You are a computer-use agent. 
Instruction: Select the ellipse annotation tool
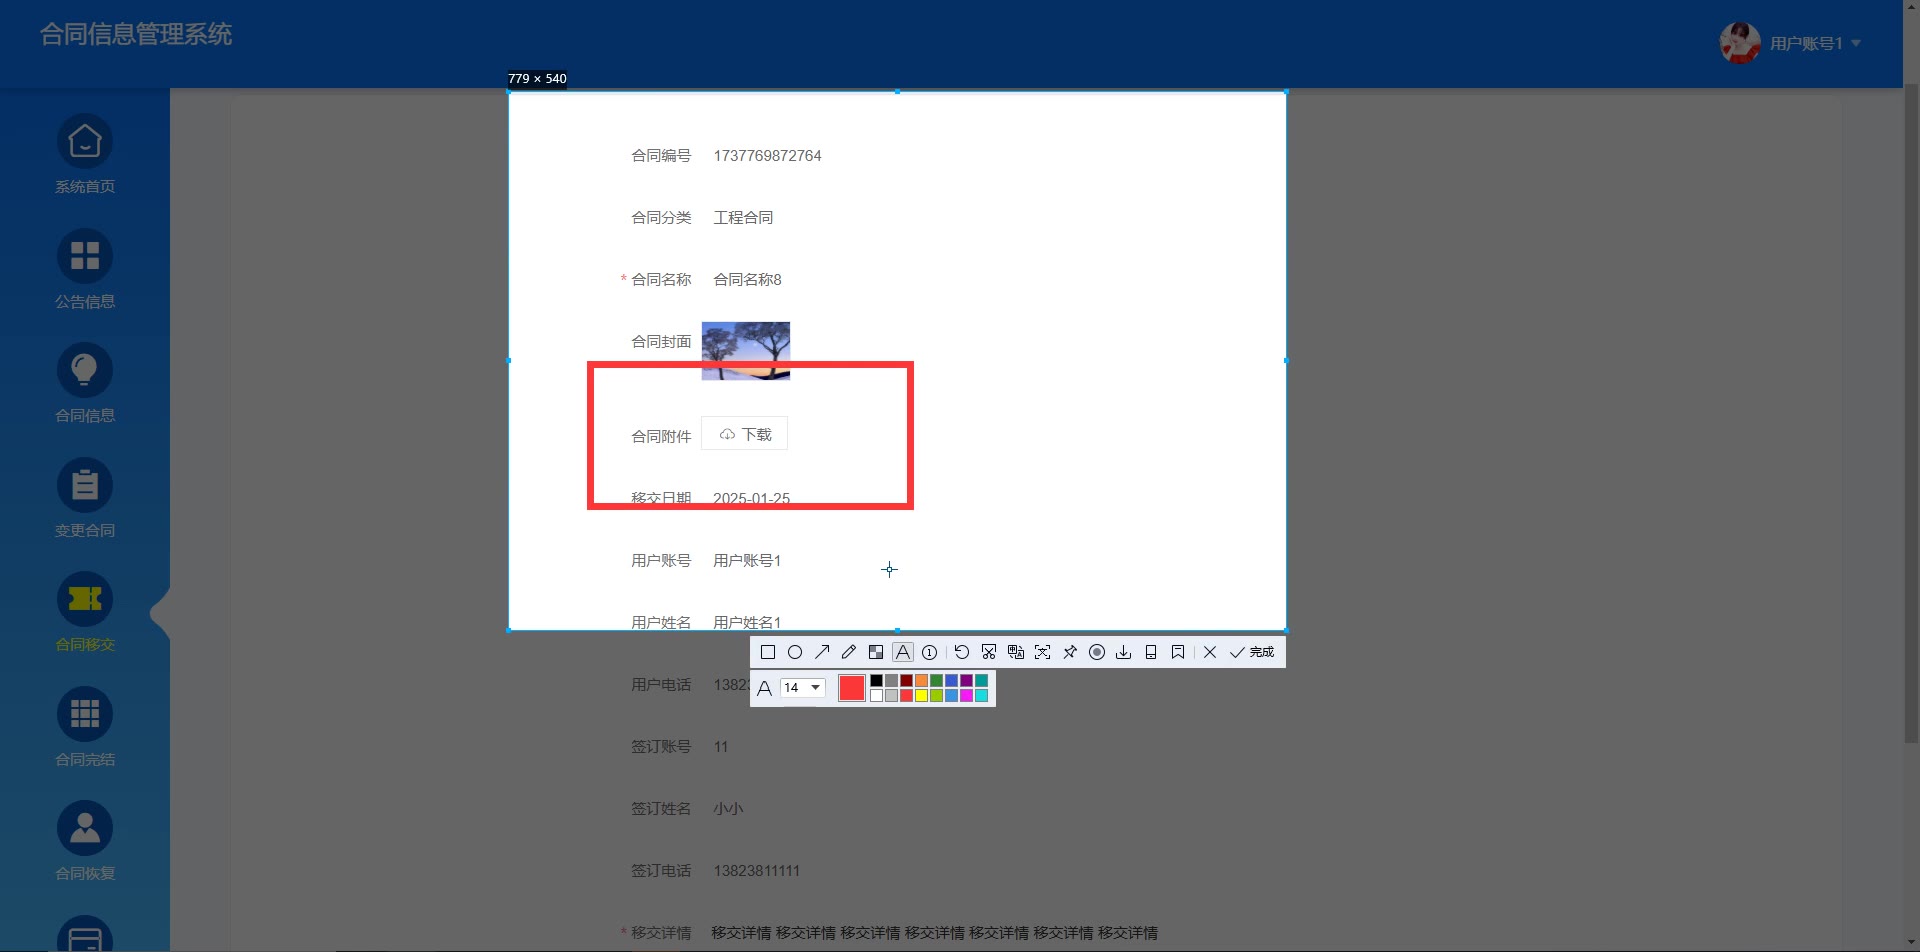point(795,652)
